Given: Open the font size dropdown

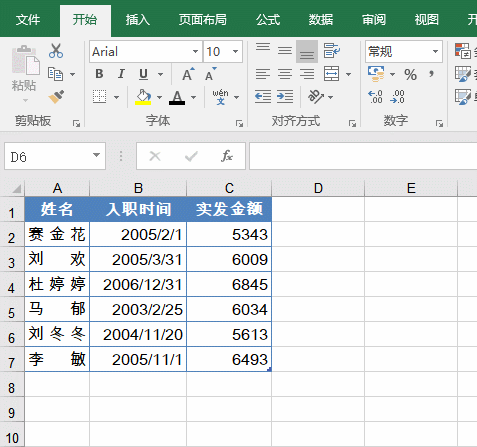Looking at the screenshot, I should coord(236,52).
